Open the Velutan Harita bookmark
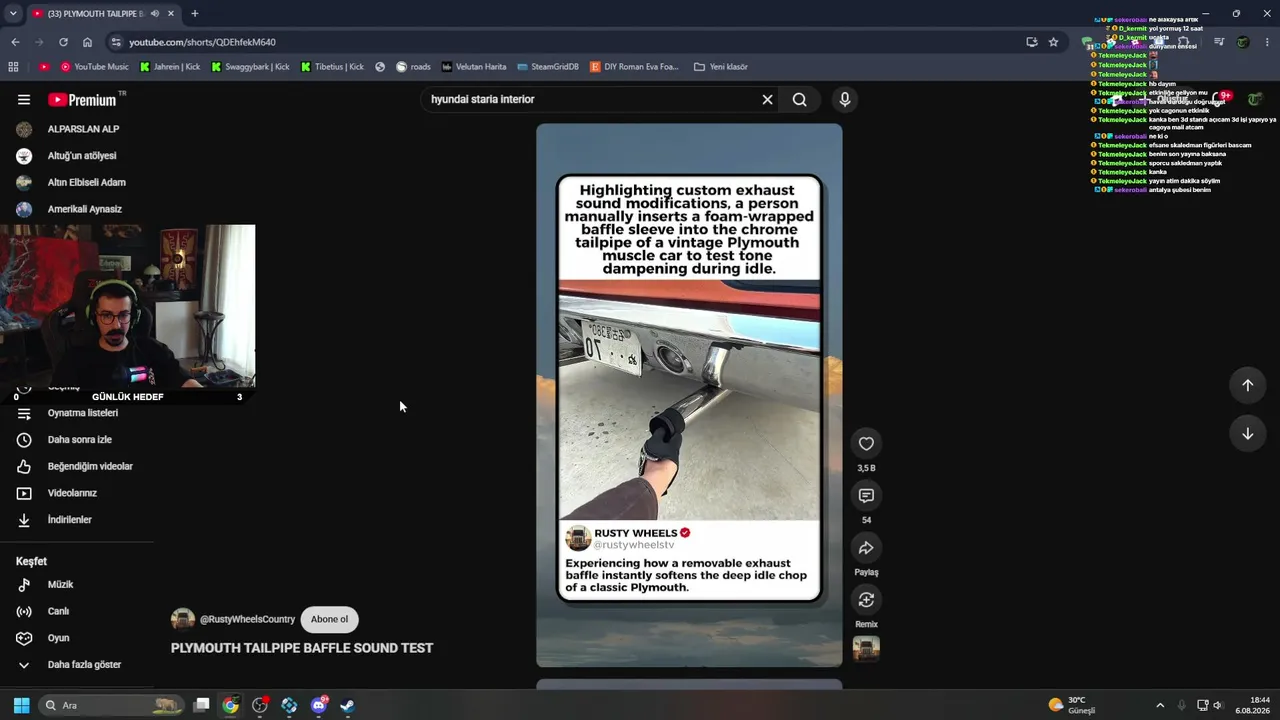 coord(474,67)
